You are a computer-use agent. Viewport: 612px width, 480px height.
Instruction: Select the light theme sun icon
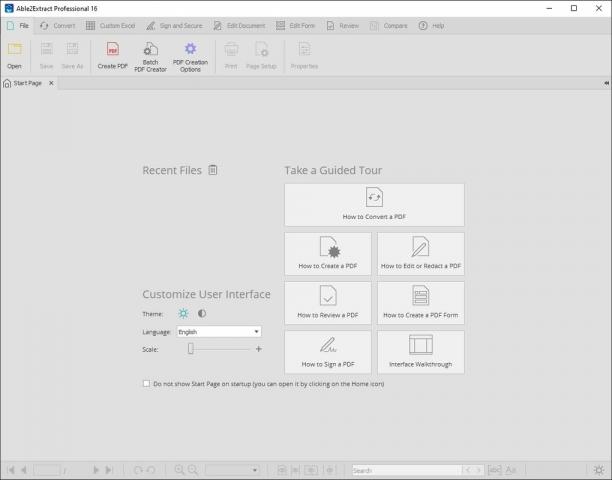click(183, 313)
